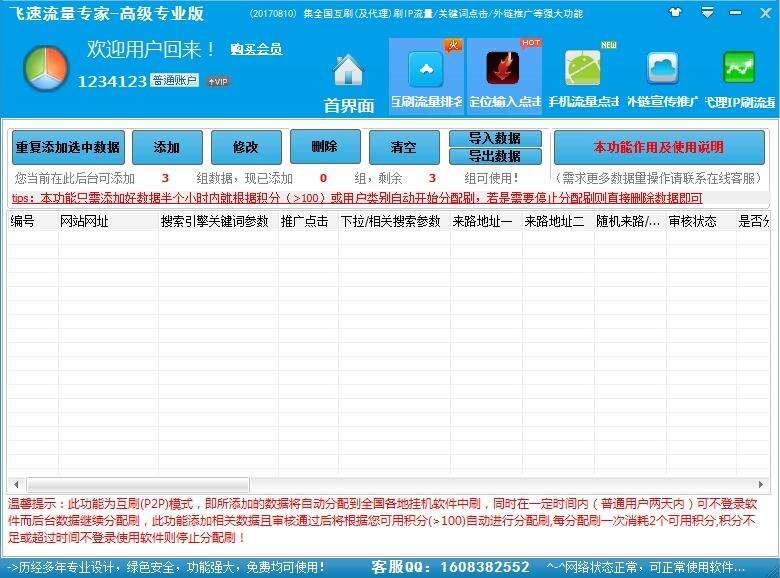This screenshot has width=780, height=578.
Task: Click 审核状态 column header
Action: pyautogui.click(x=701, y=221)
